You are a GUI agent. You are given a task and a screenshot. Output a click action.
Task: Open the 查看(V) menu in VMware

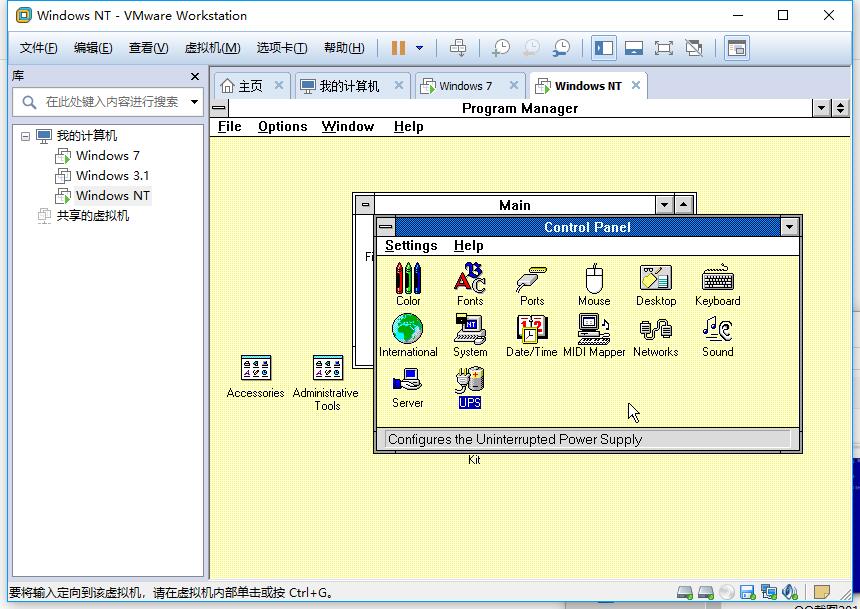point(148,48)
